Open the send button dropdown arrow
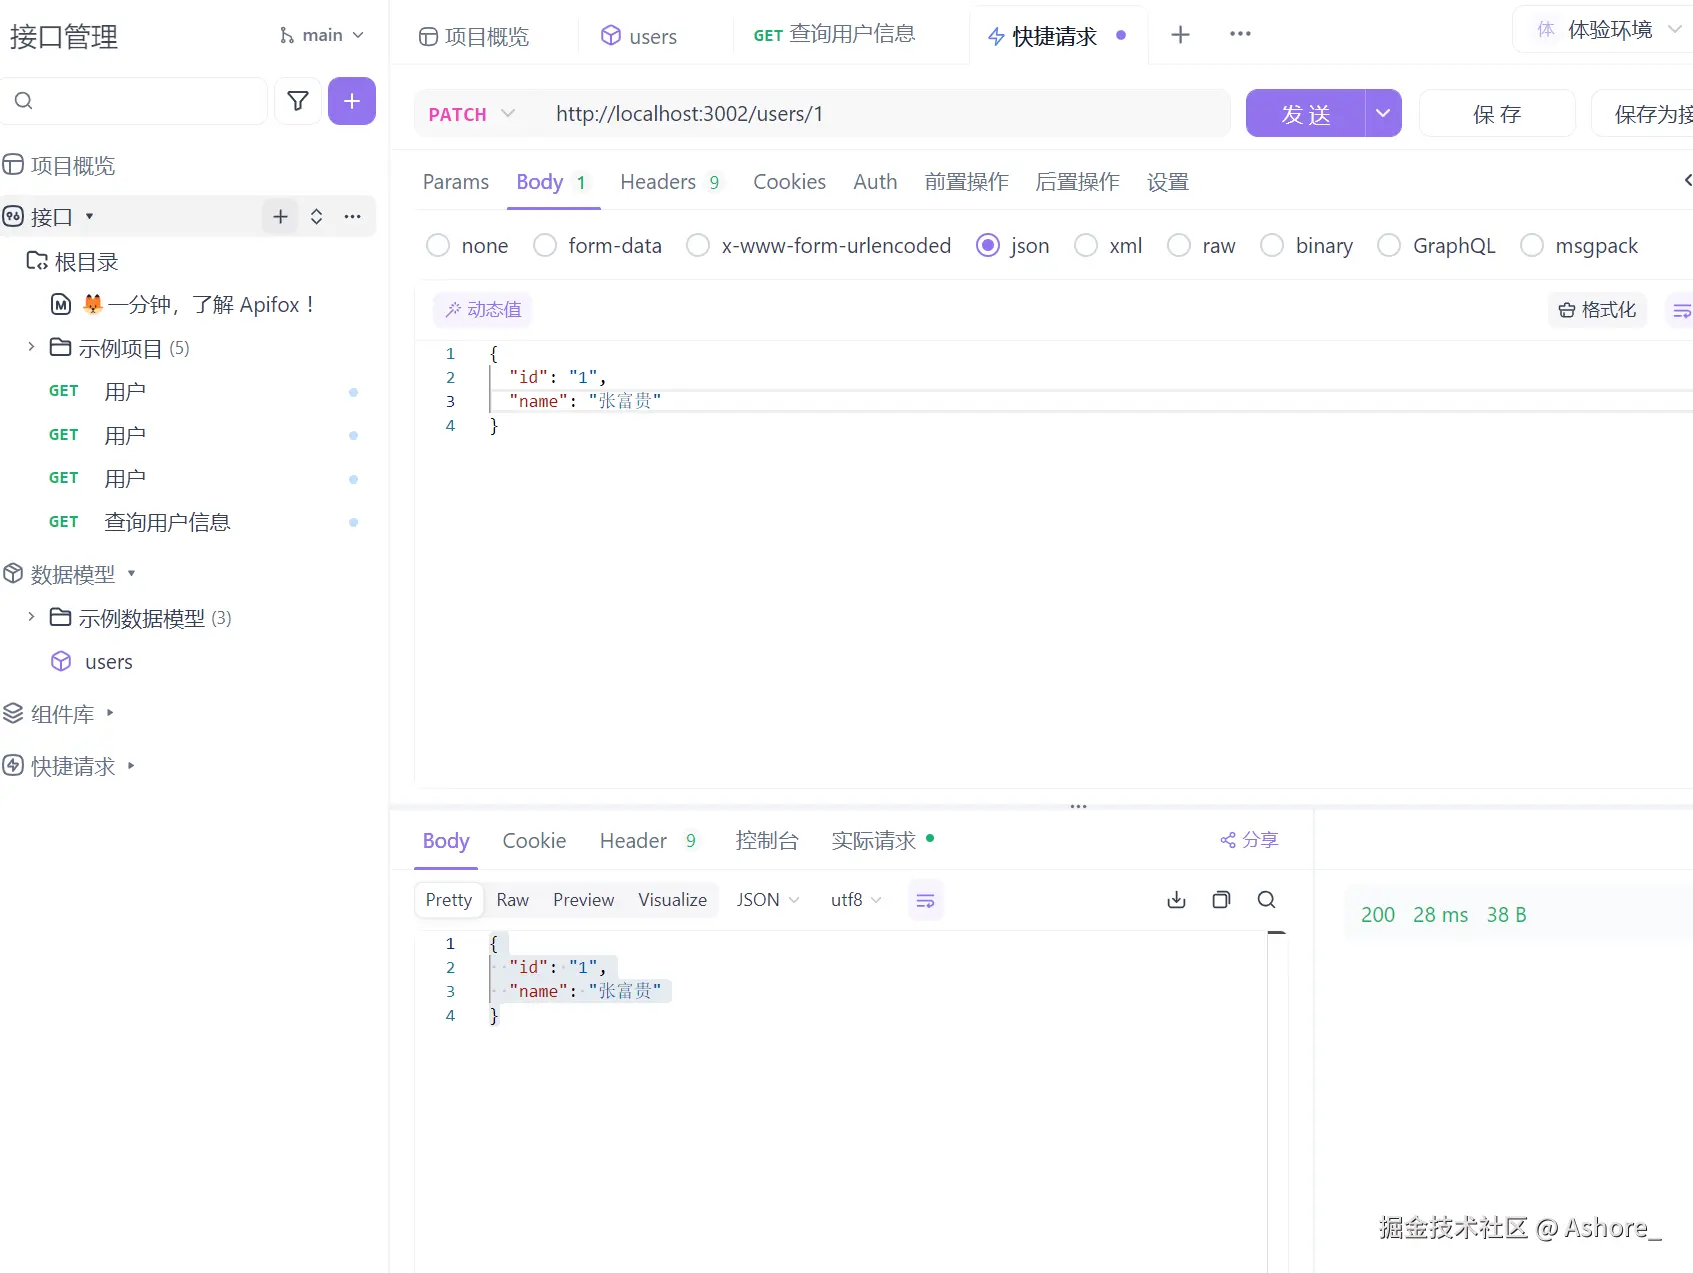Viewport: 1693px width, 1273px height. [x=1383, y=113]
